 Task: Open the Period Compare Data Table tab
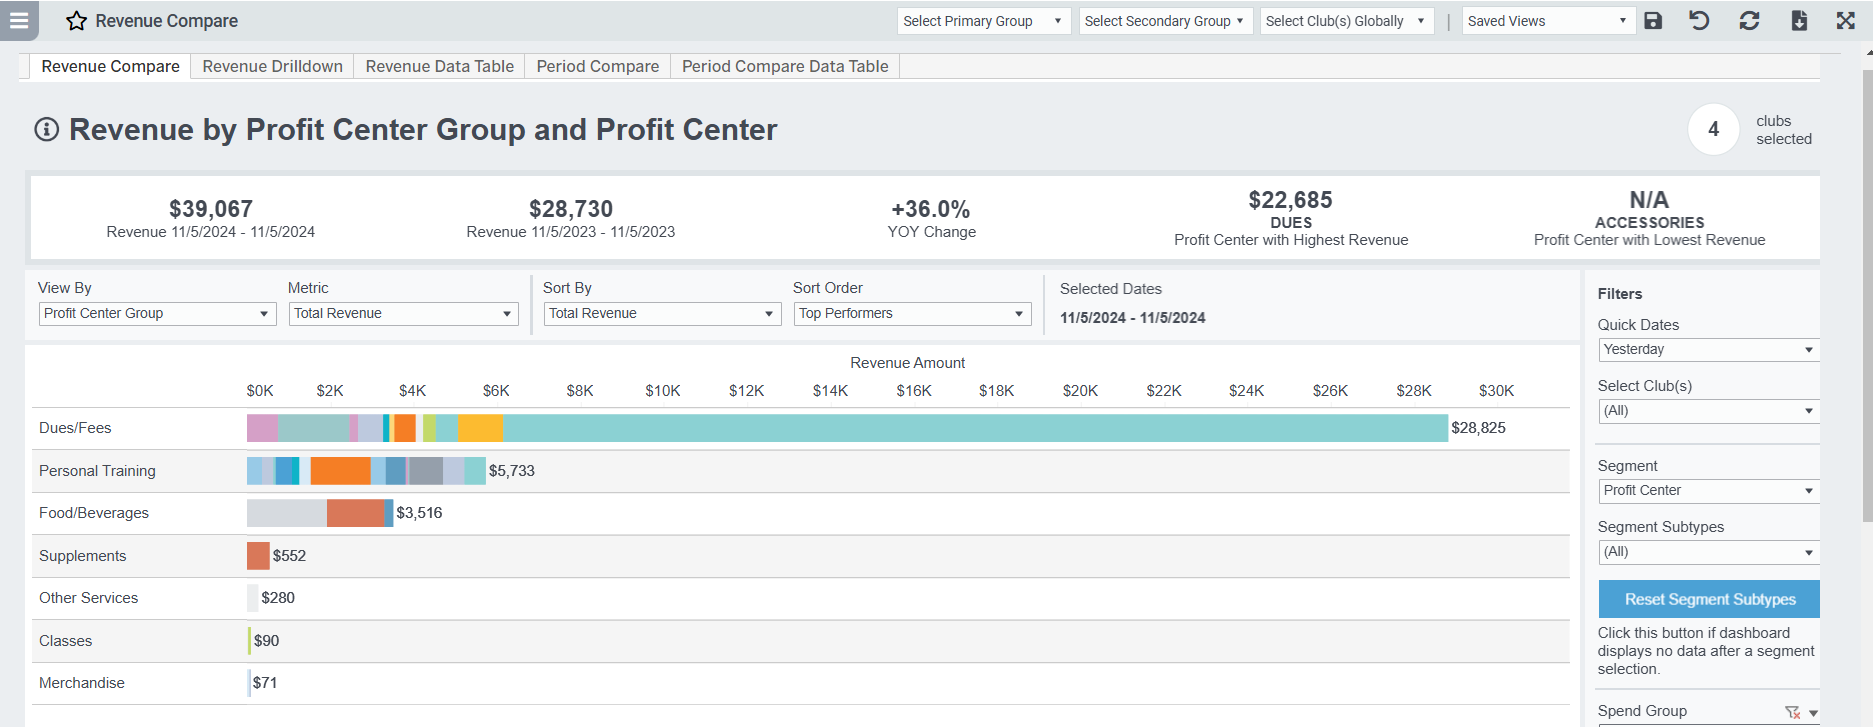click(x=785, y=66)
